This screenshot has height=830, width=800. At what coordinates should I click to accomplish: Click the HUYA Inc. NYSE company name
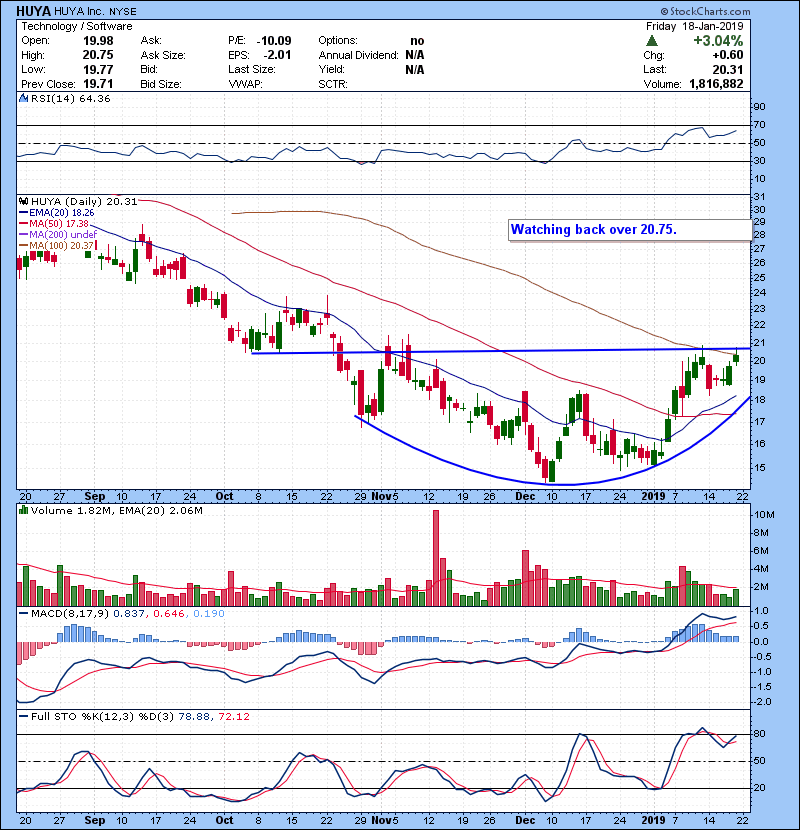pos(95,11)
